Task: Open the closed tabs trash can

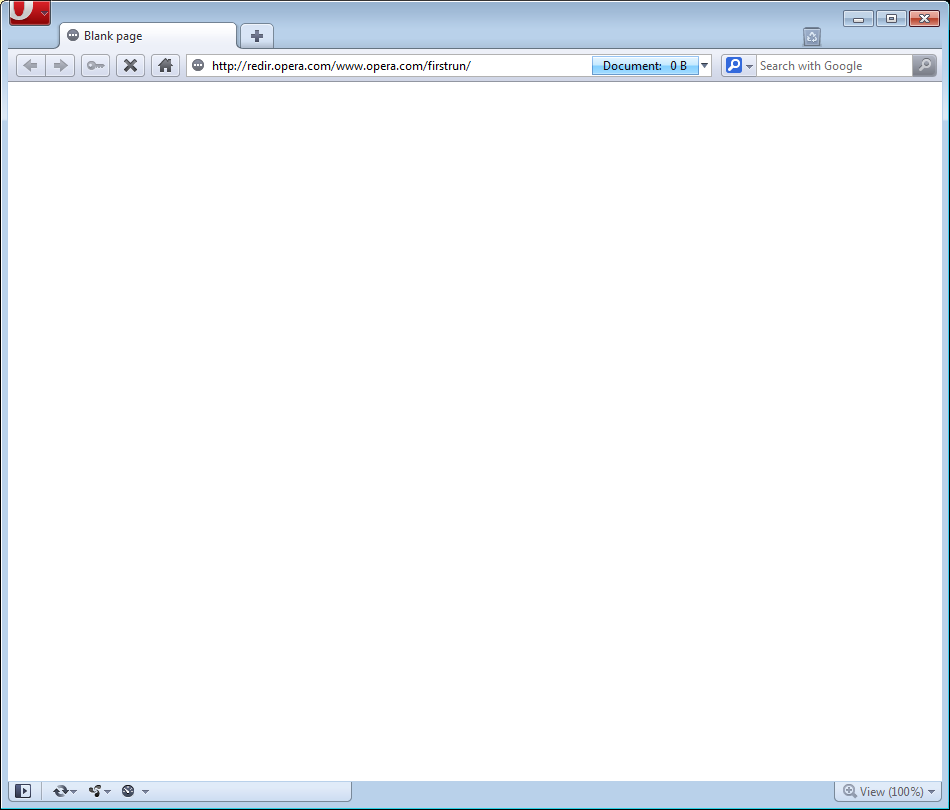Action: [x=812, y=37]
